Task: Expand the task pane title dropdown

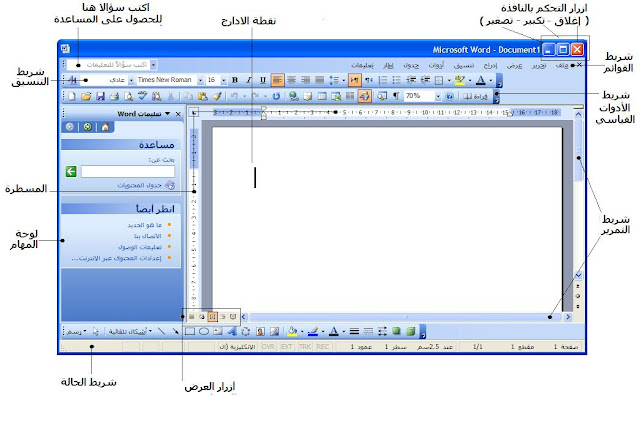Action: pos(167,114)
